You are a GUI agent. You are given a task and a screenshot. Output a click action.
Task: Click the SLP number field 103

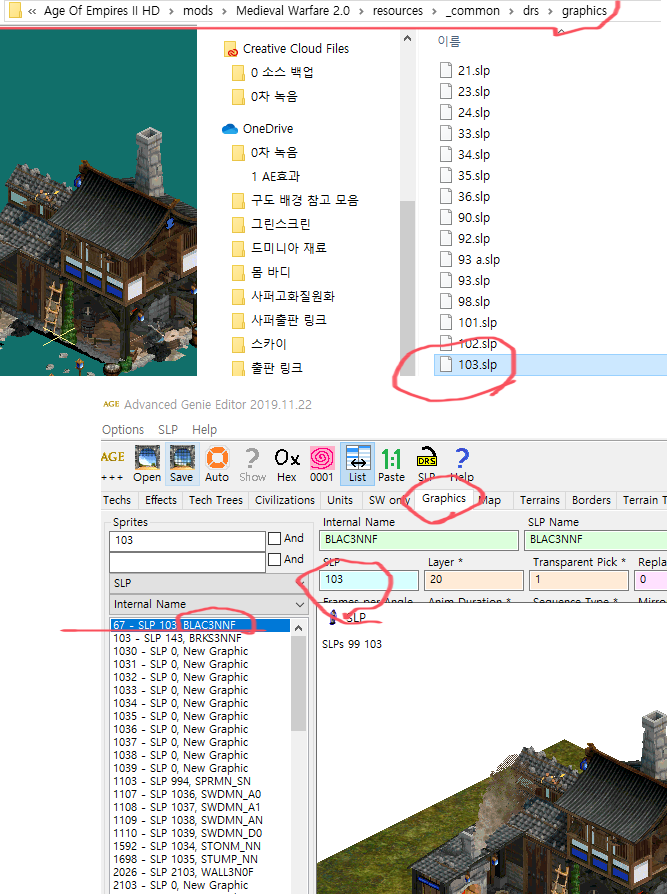369,580
